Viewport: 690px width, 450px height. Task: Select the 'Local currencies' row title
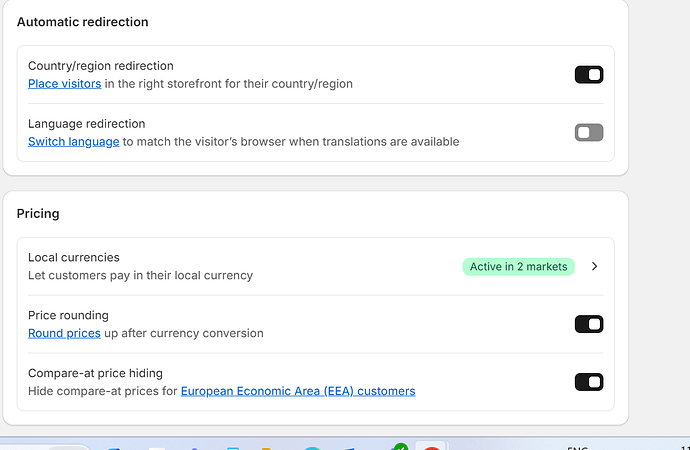click(x=73, y=257)
